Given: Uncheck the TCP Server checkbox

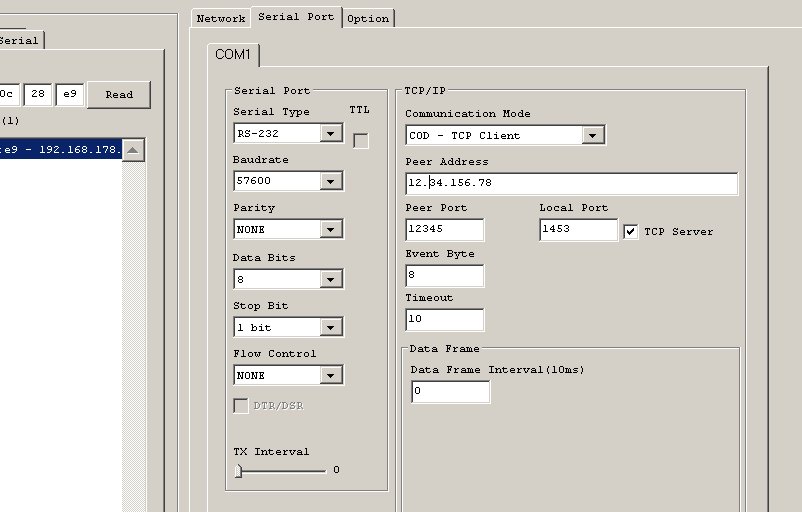Looking at the screenshot, I should [631, 231].
